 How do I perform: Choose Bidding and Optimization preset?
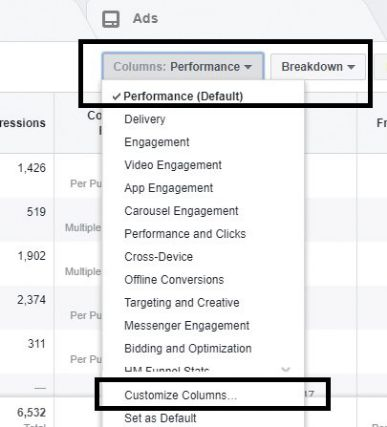coord(188,349)
